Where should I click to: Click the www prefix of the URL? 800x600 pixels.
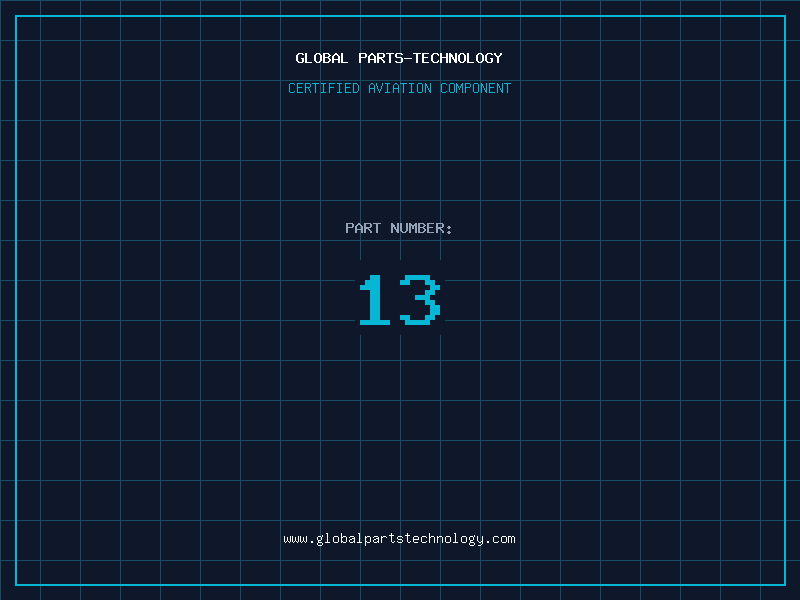click(x=295, y=539)
